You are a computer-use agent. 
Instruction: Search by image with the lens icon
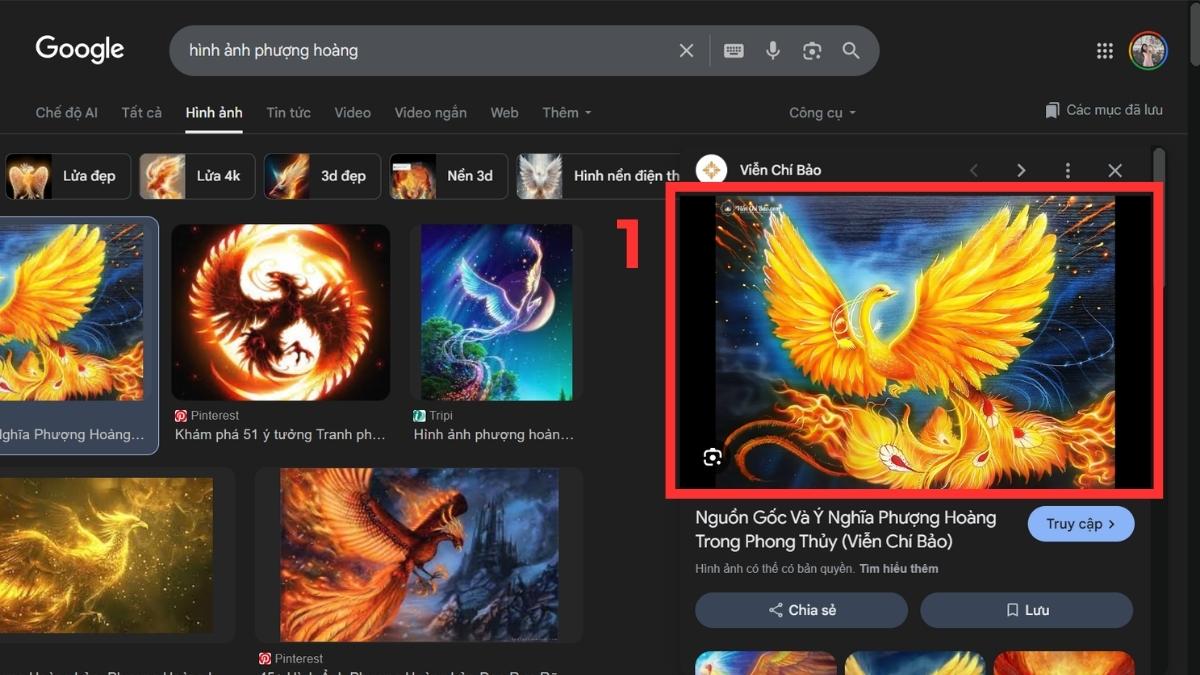point(812,50)
